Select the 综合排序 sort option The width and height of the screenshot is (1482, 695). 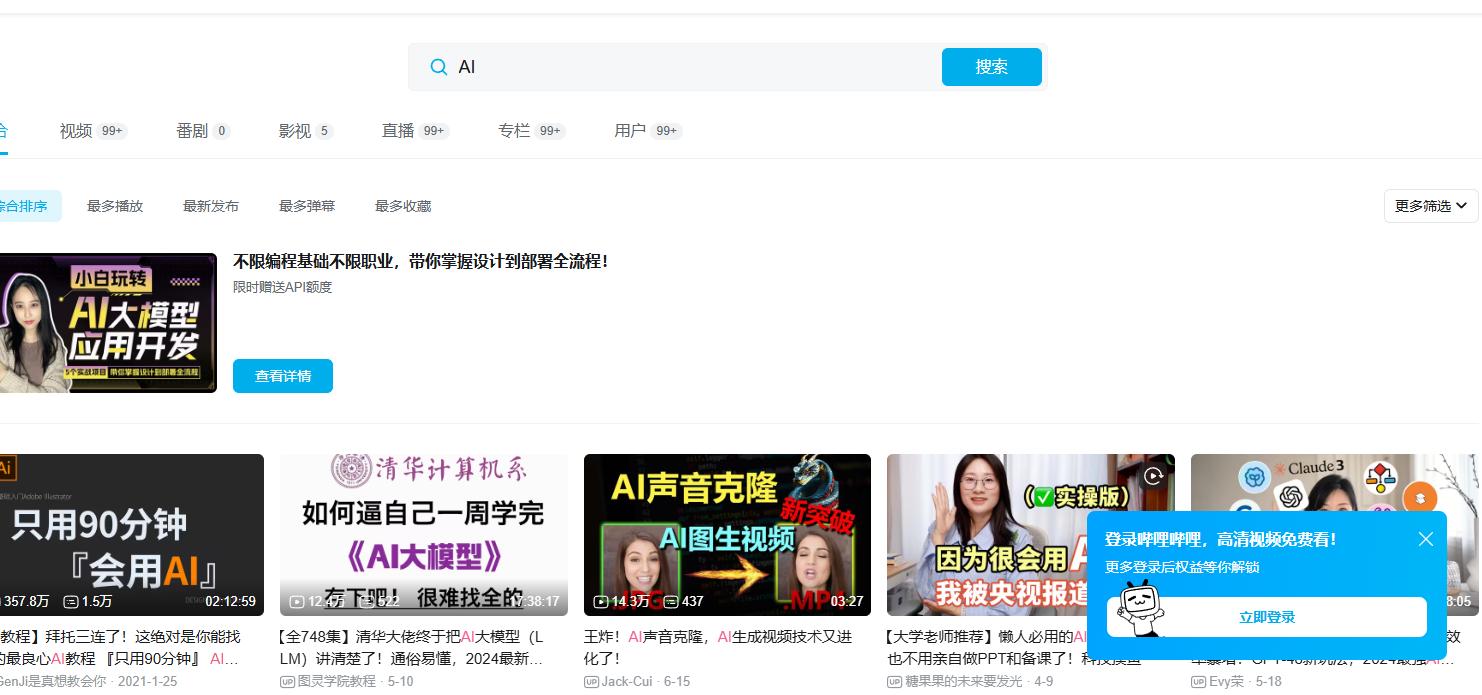click(x=21, y=206)
